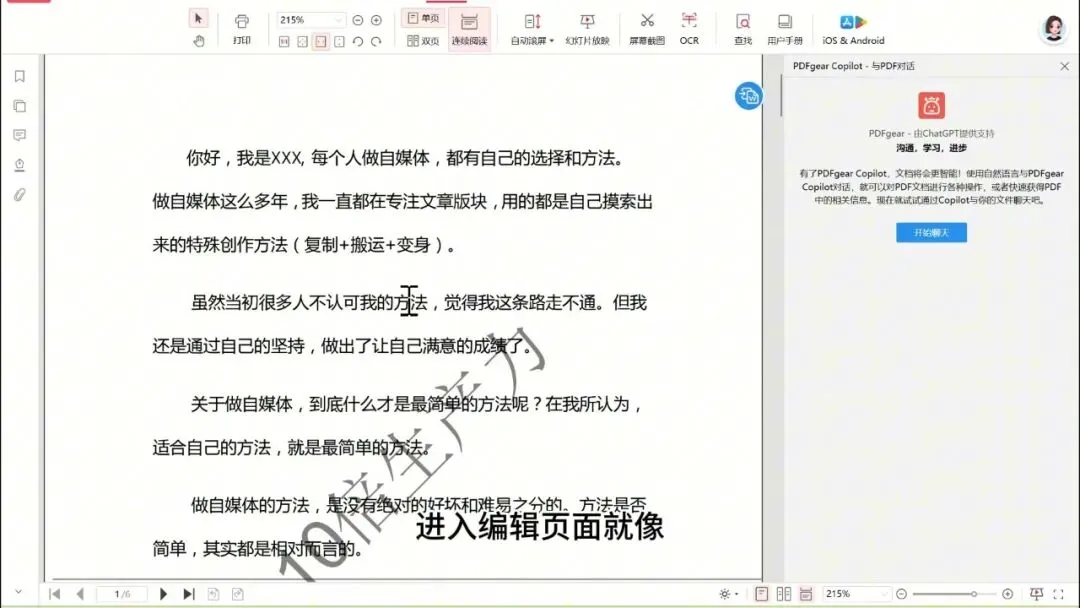This screenshot has height=608, width=1080.
Task: Click the zoom slider handle
Action: point(974,594)
